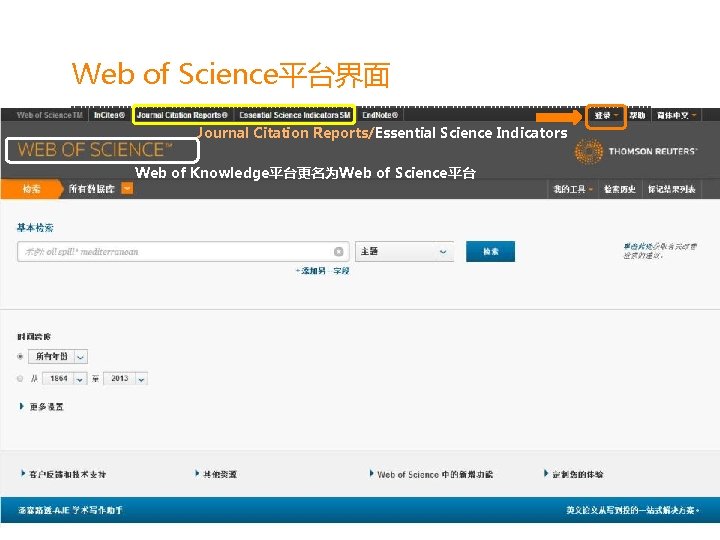
Task: Open 检索历史 search history
Action: (x=619, y=189)
